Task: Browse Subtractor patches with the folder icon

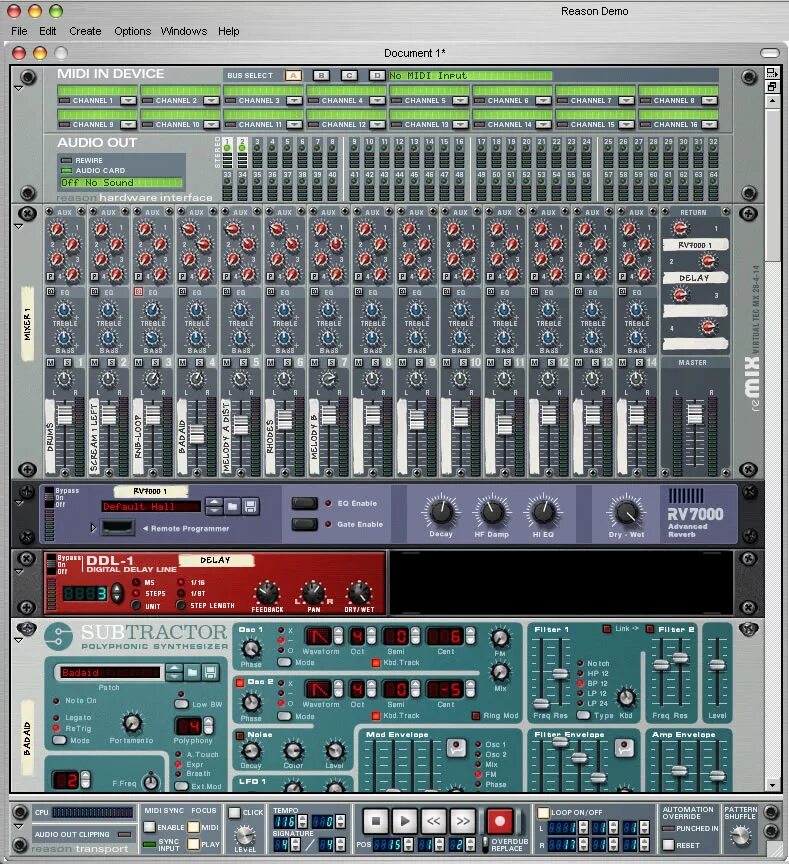Action: pyautogui.click(x=192, y=672)
